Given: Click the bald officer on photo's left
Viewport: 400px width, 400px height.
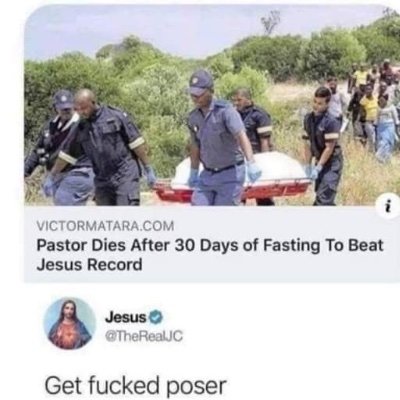Looking at the screenshot, I should coord(98,147).
